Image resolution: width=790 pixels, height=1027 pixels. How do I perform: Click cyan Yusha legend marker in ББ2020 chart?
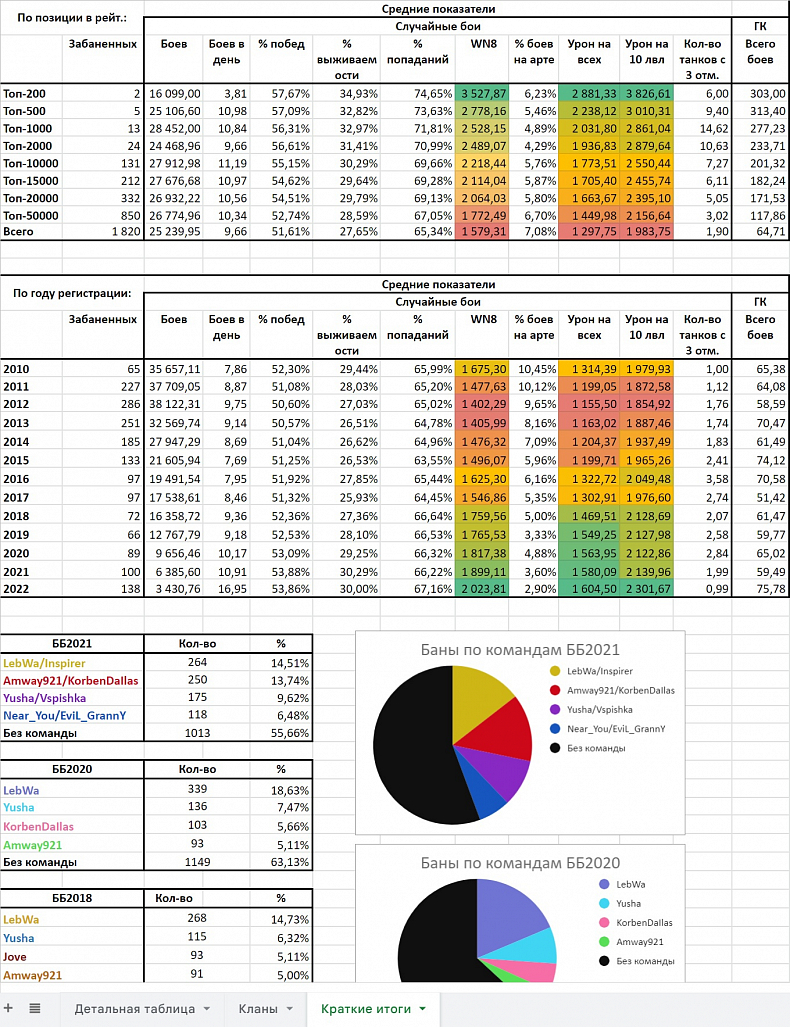(x=604, y=903)
